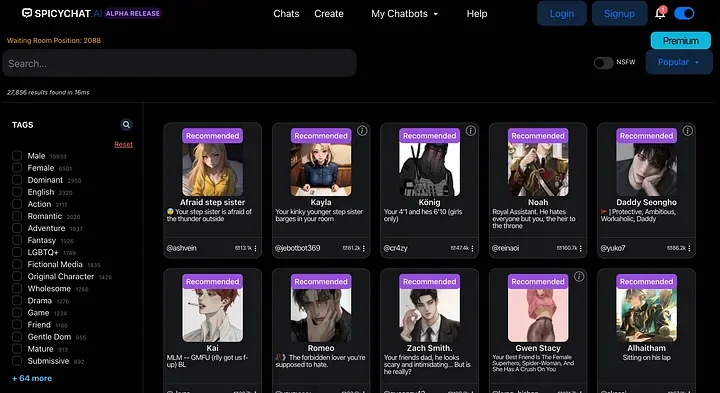Screen dimensions: 720x393
Task: Check the Original Character tag checkbox
Action: (x=17, y=276)
